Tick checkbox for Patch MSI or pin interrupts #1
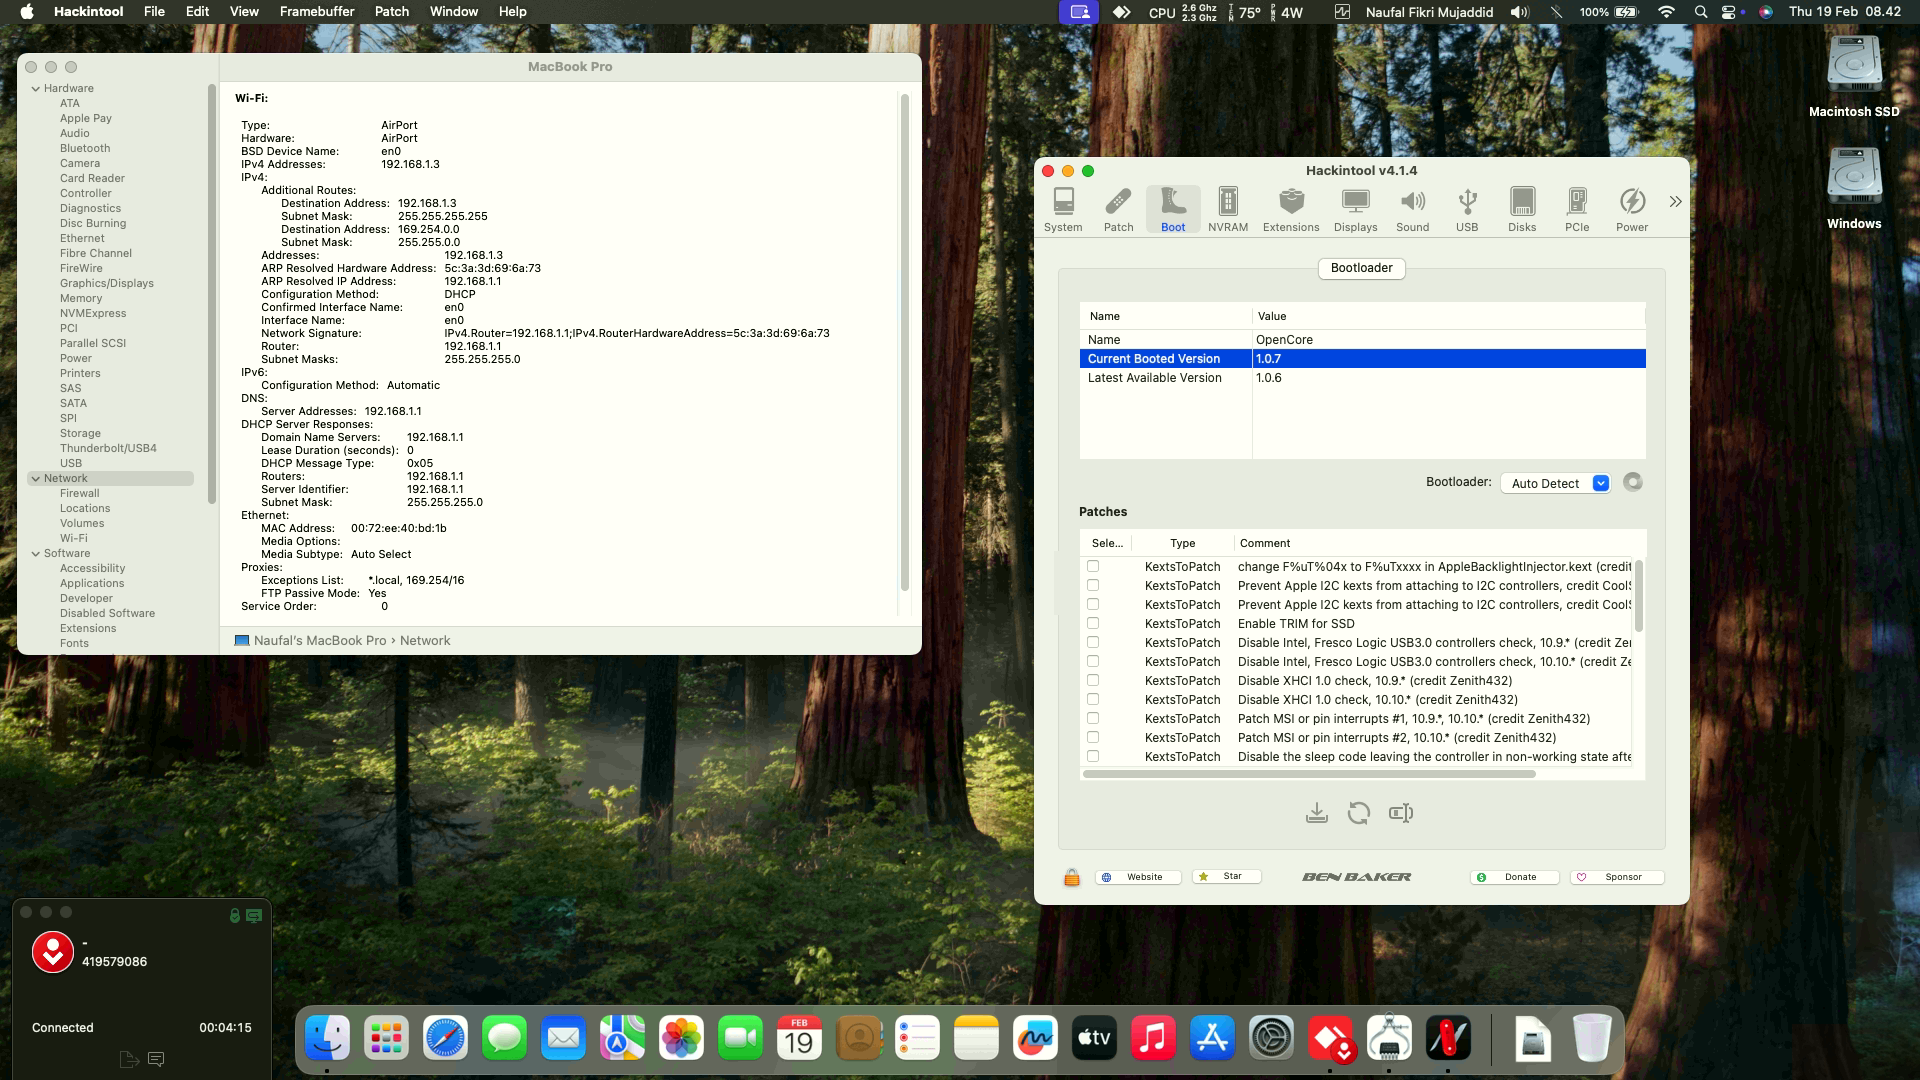 click(x=1093, y=718)
